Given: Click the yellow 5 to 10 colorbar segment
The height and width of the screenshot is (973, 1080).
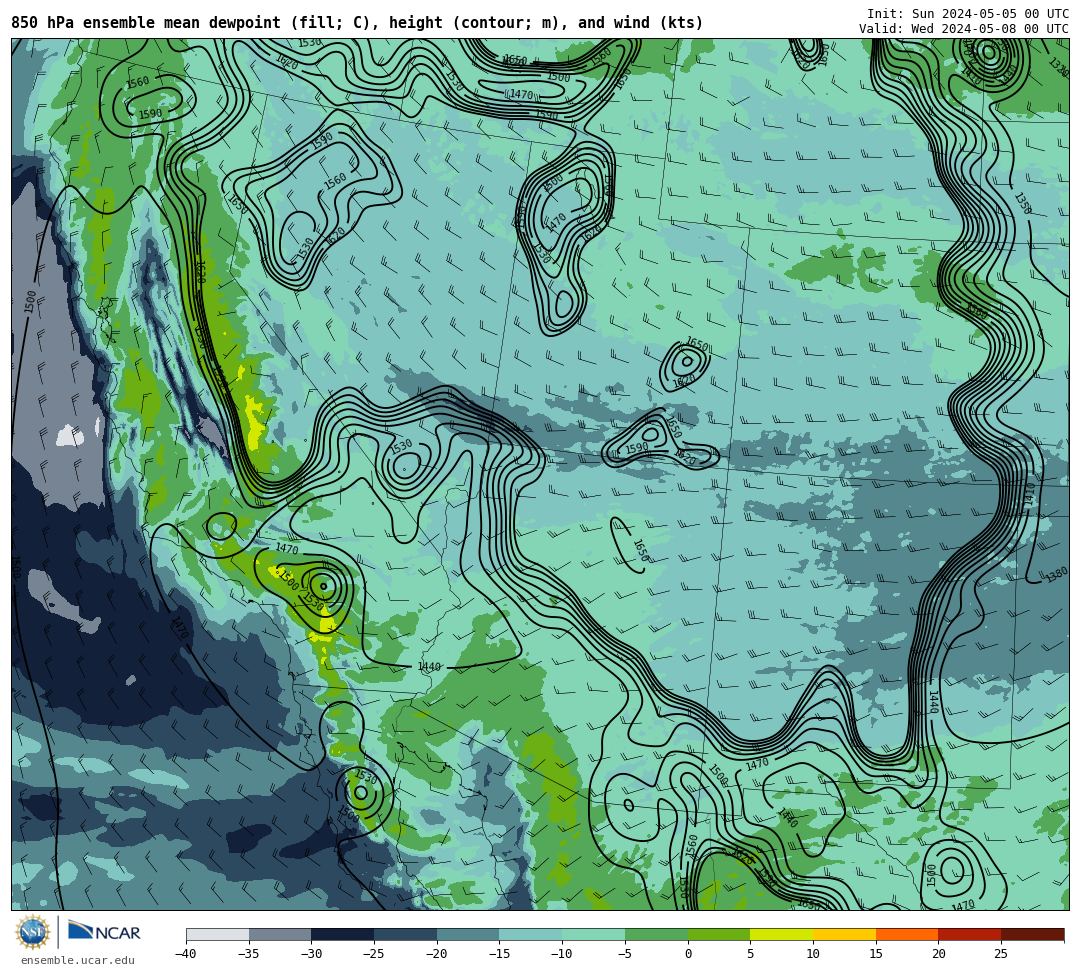Looking at the screenshot, I should pos(781,934).
